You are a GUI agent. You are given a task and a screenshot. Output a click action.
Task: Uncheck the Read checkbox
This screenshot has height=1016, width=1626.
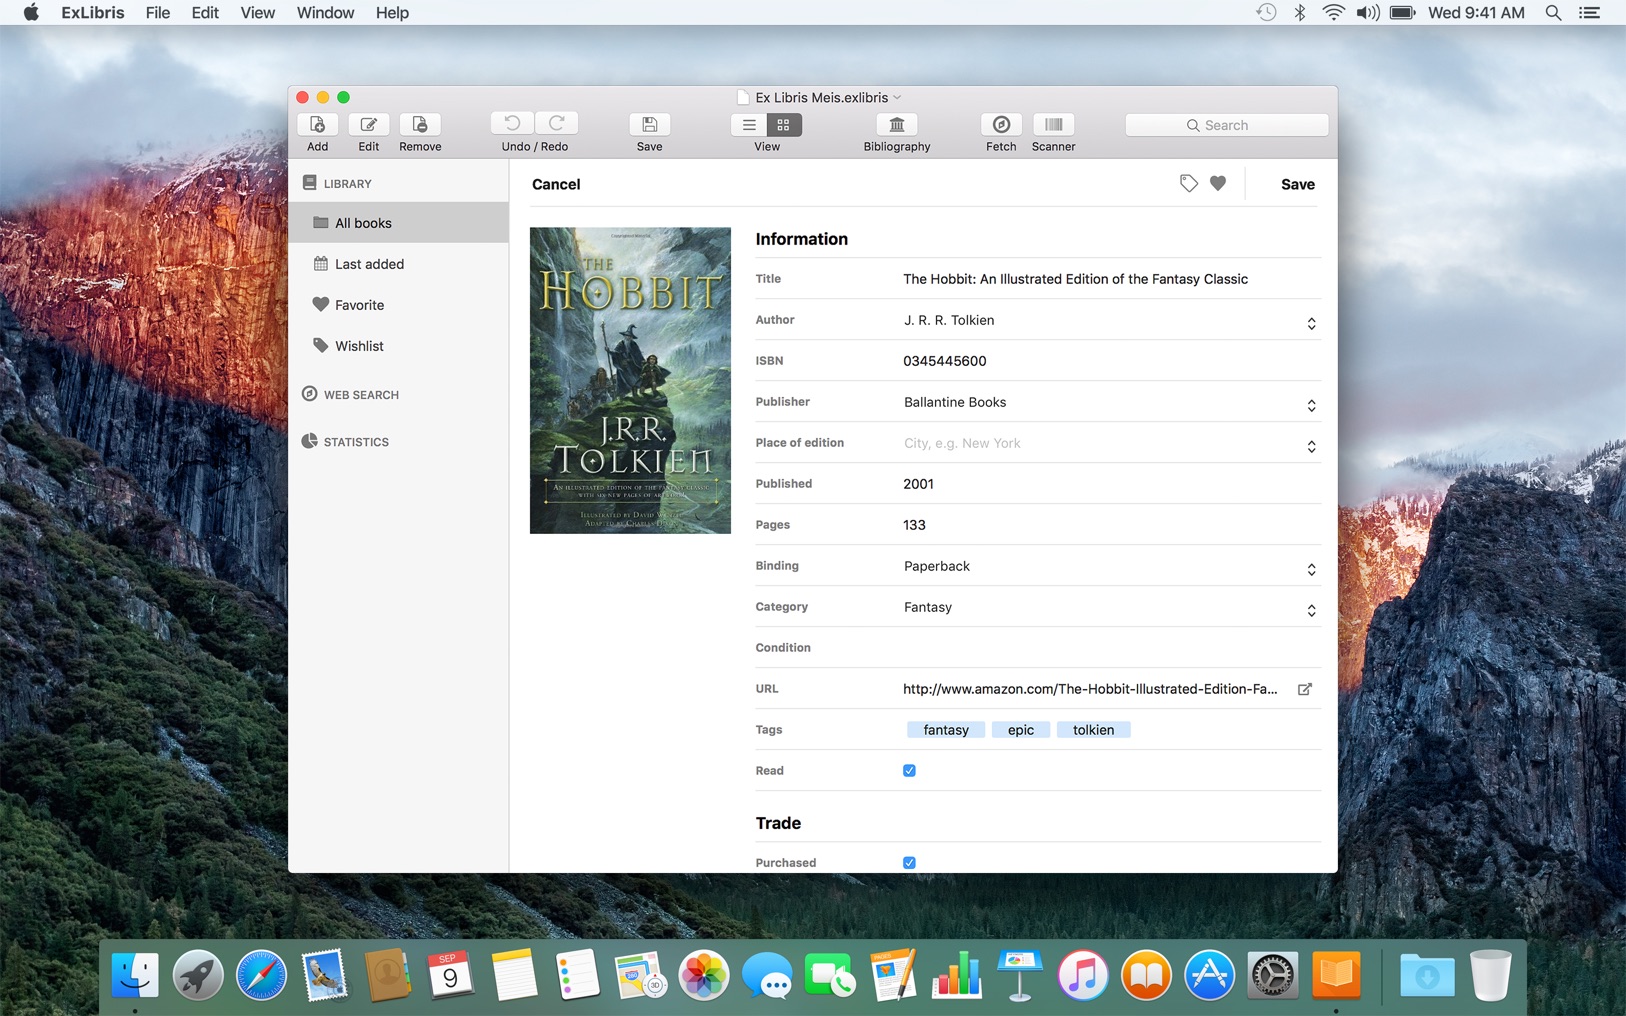(909, 771)
